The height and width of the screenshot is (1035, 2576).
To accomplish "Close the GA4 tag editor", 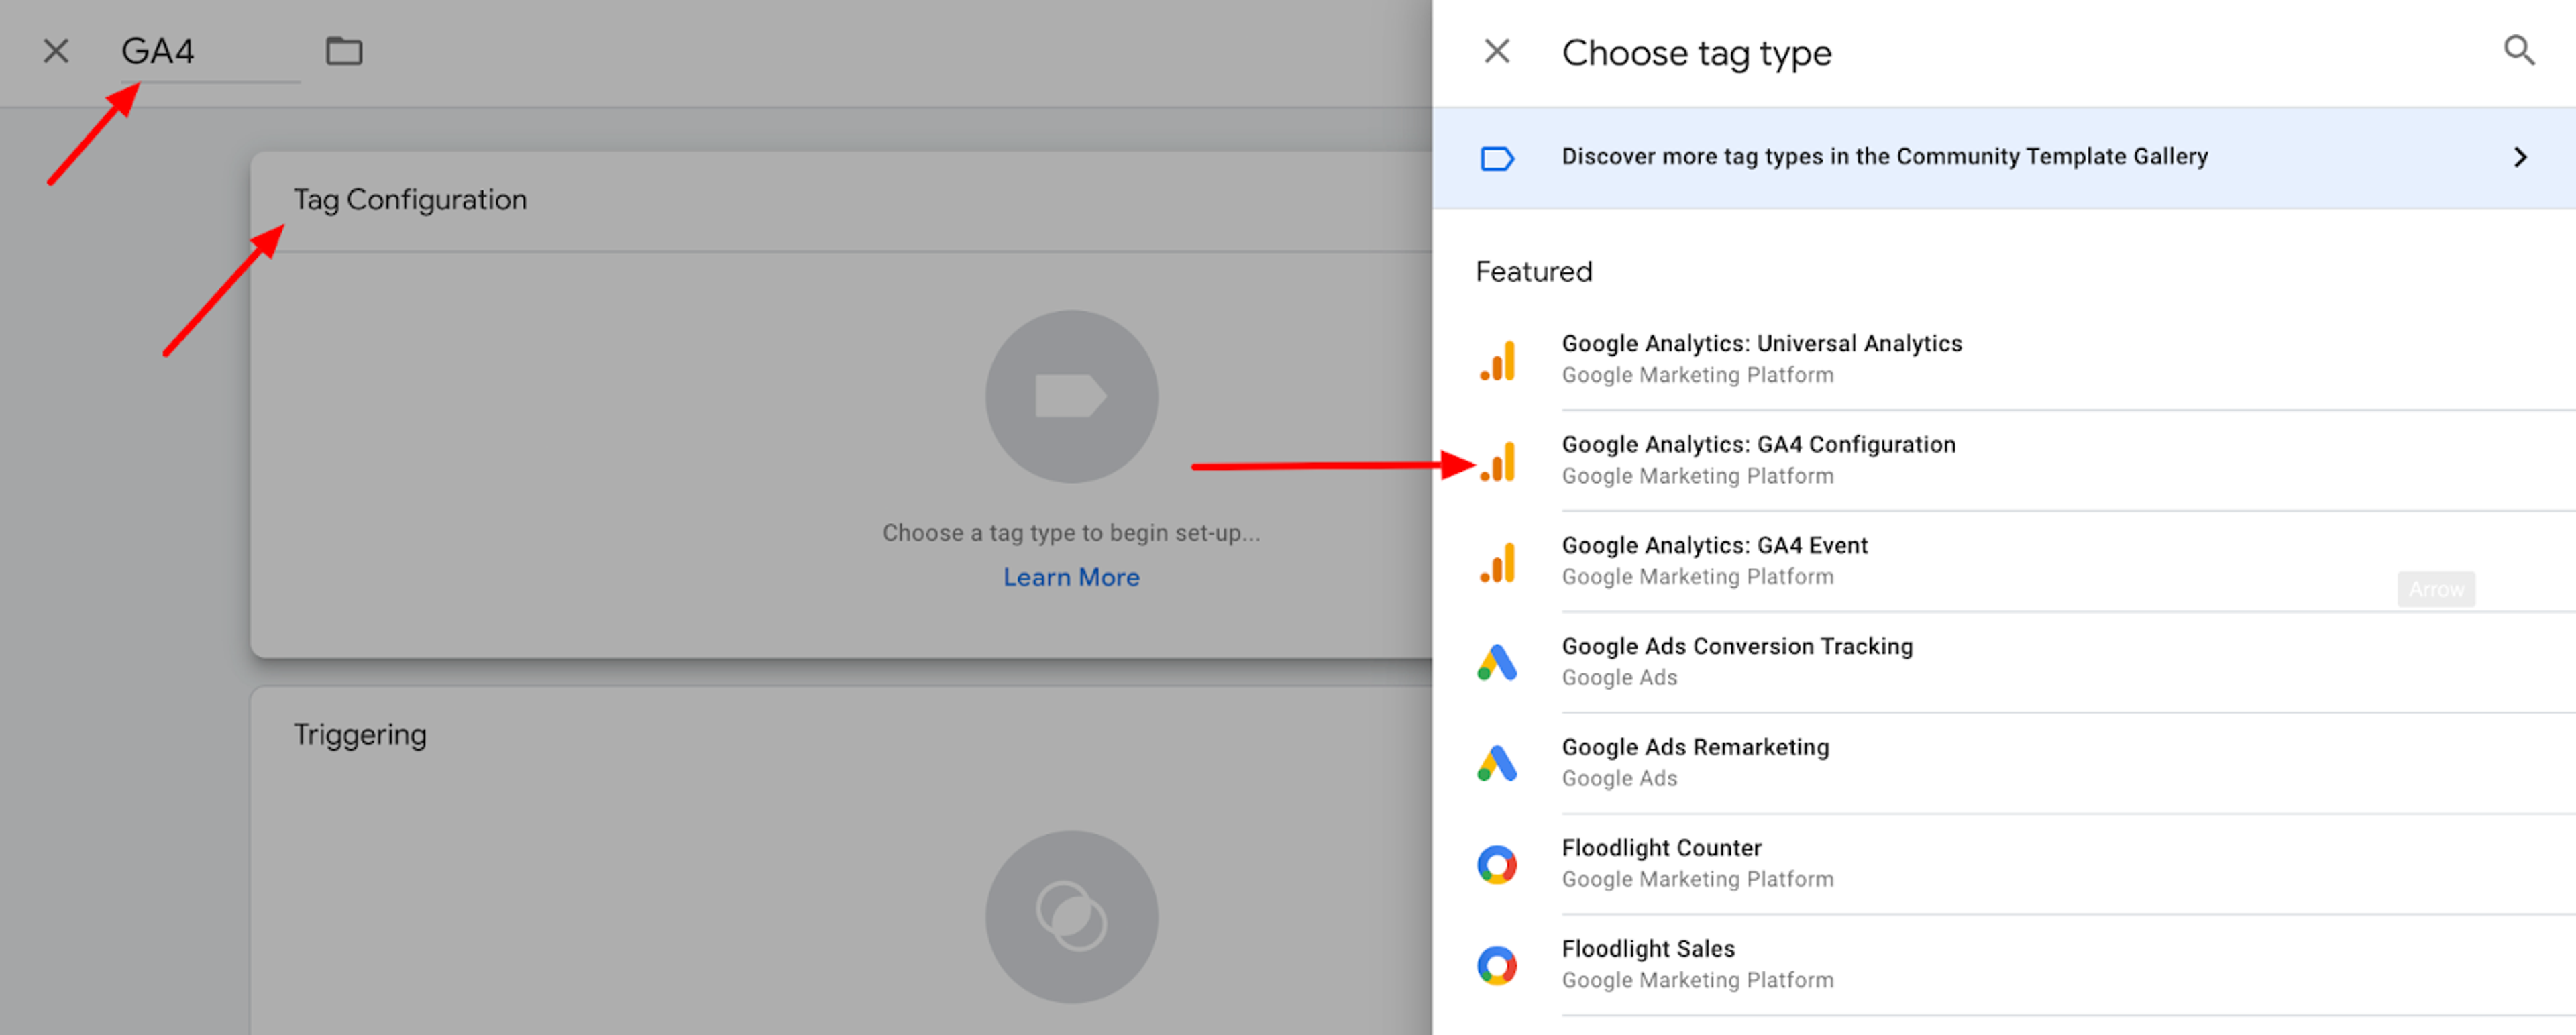I will coord(56,51).
